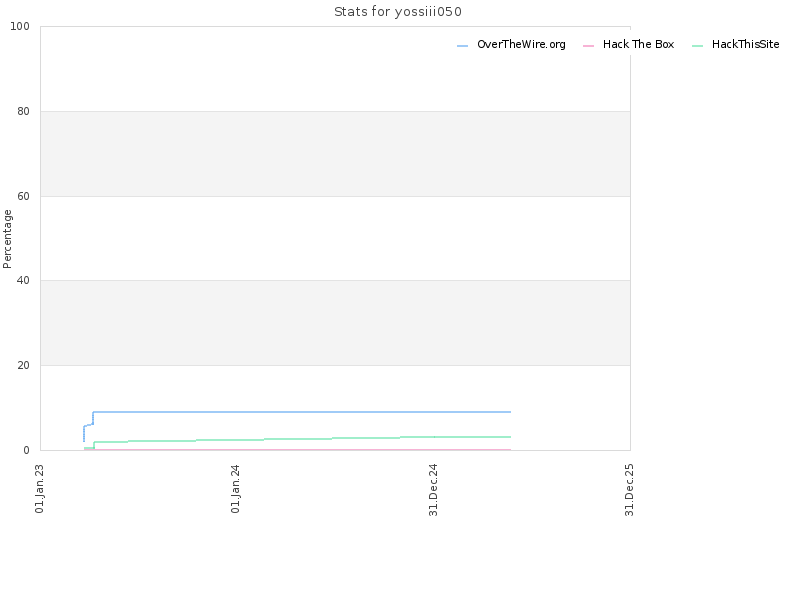800x600 pixels.
Task: Click the 80 tick on the y-axis
Action: pyautogui.click(x=23, y=111)
